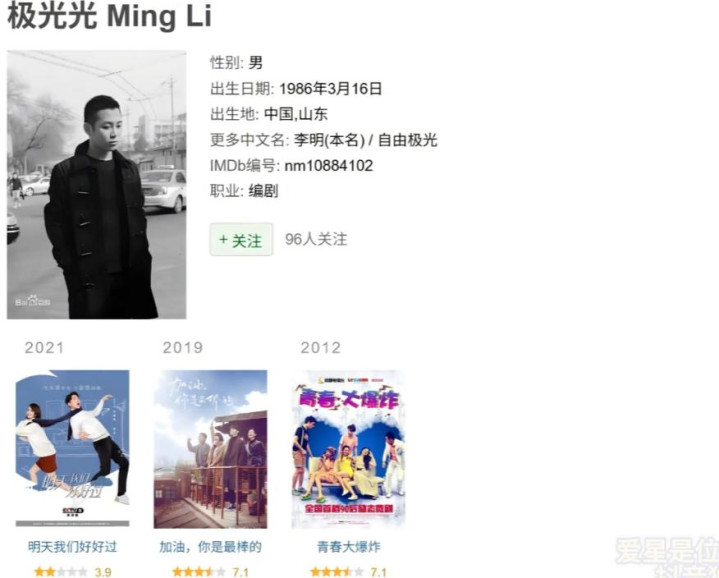Click the 加油，你是最棒的 poster thumbnail
The width and height of the screenshot is (719, 578).
210,449
